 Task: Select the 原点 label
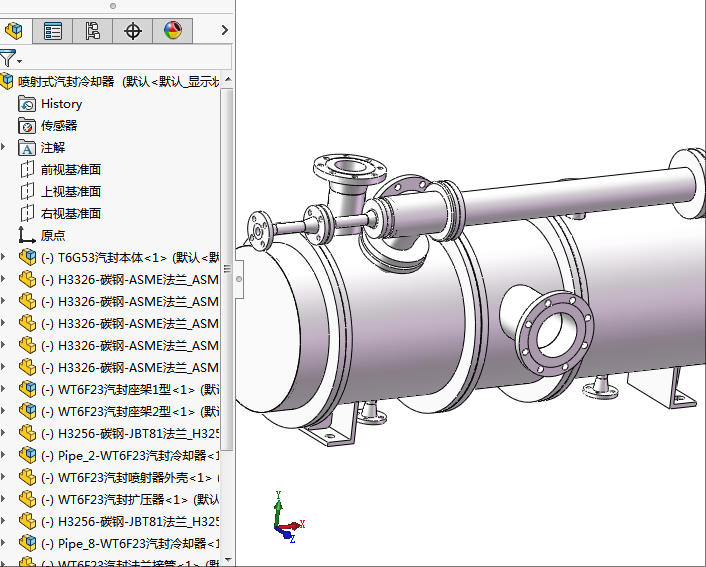click(x=53, y=235)
